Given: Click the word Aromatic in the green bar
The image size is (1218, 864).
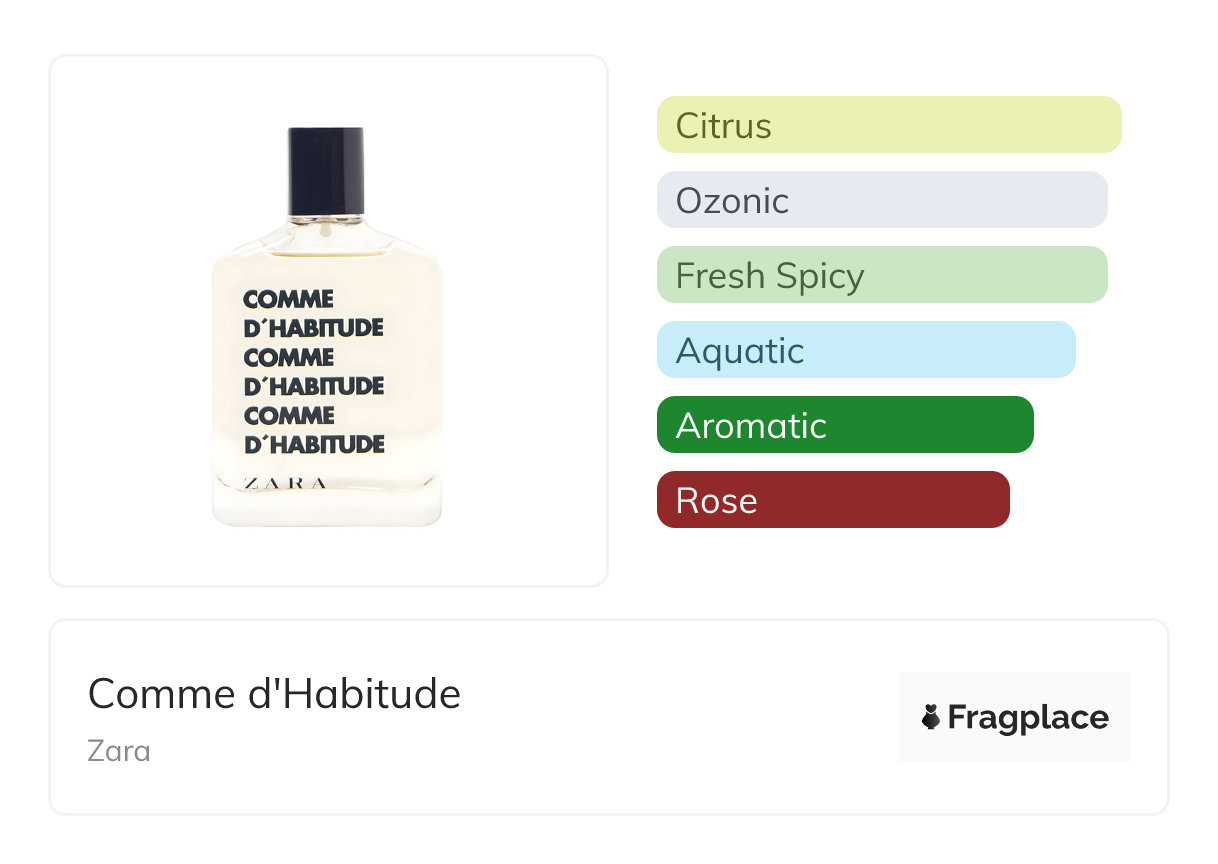Looking at the screenshot, I should [x=751, y=426].
